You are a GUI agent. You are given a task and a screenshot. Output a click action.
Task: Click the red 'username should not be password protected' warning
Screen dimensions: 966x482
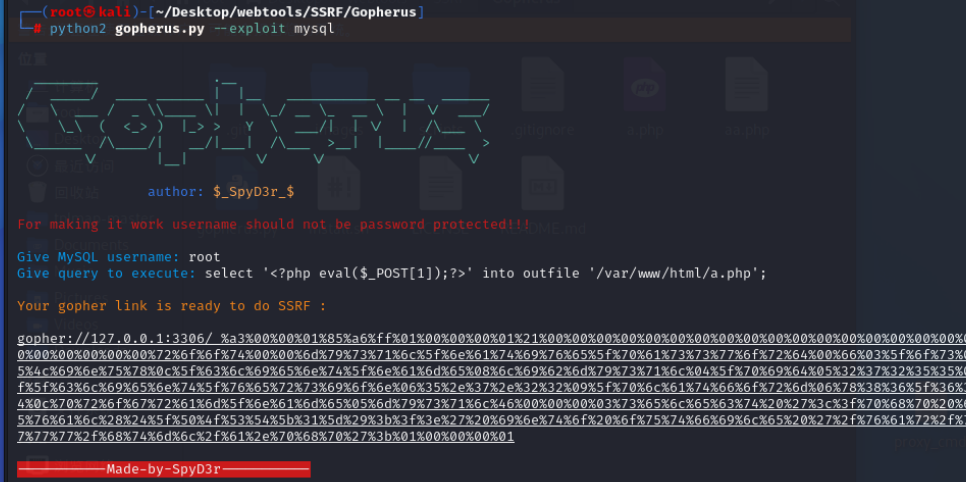tap(274, 224)
